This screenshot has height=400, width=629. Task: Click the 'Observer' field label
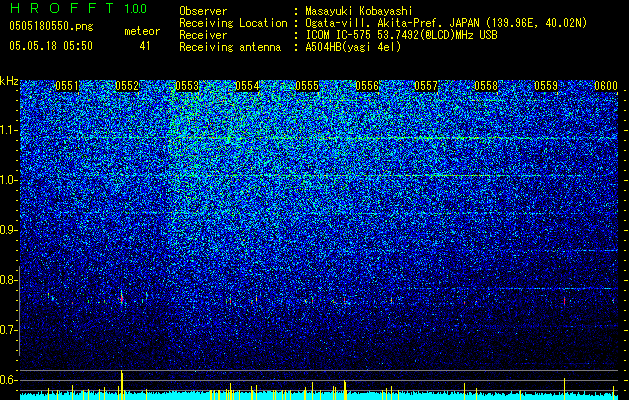(203, 11)
